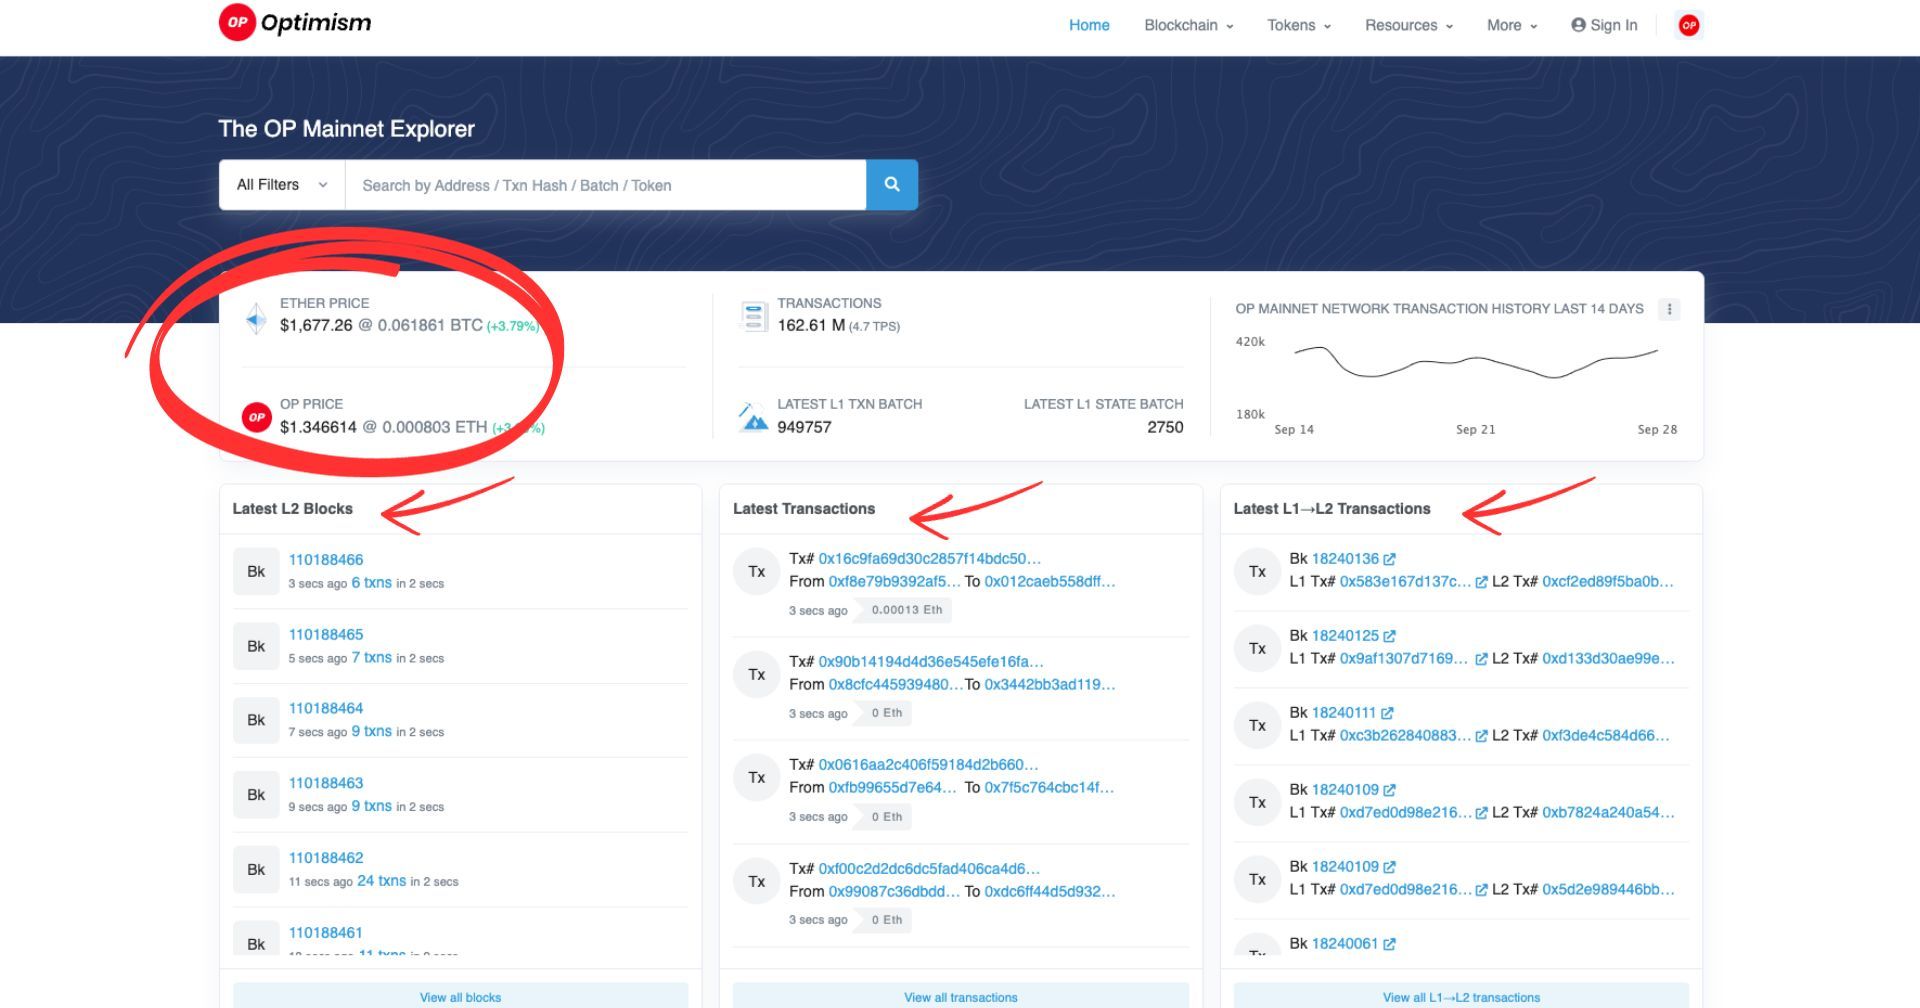This screenshot has width=1920, height=1008.
Task: View 6 txns in block 110188466
Action: (x=371, y=583)
